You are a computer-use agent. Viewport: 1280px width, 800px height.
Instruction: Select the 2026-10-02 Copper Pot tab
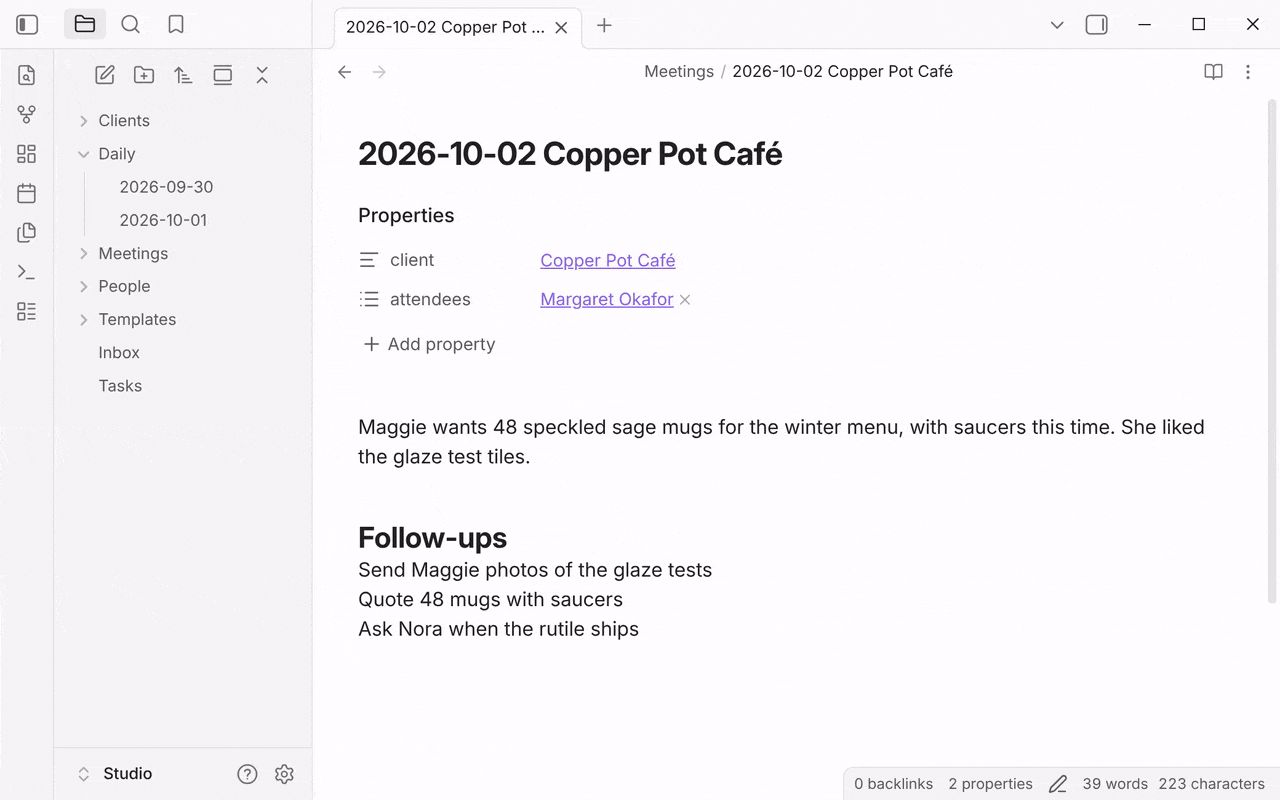(445, 27)
